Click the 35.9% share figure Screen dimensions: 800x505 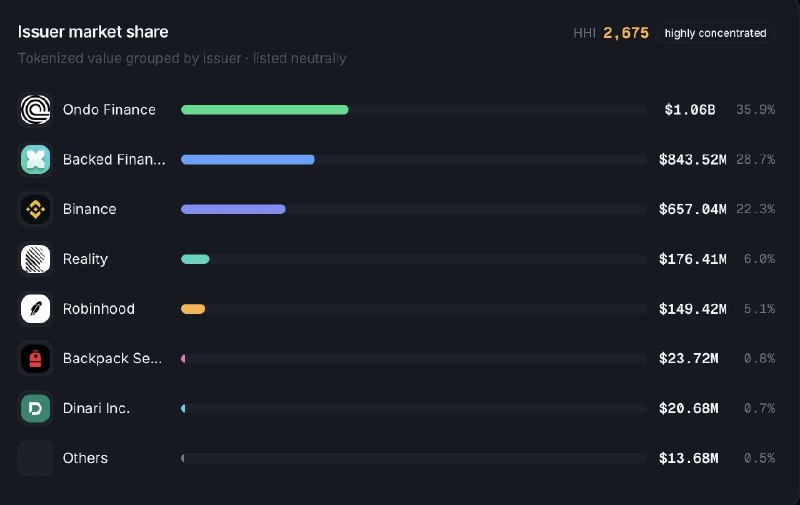point(756,110)
